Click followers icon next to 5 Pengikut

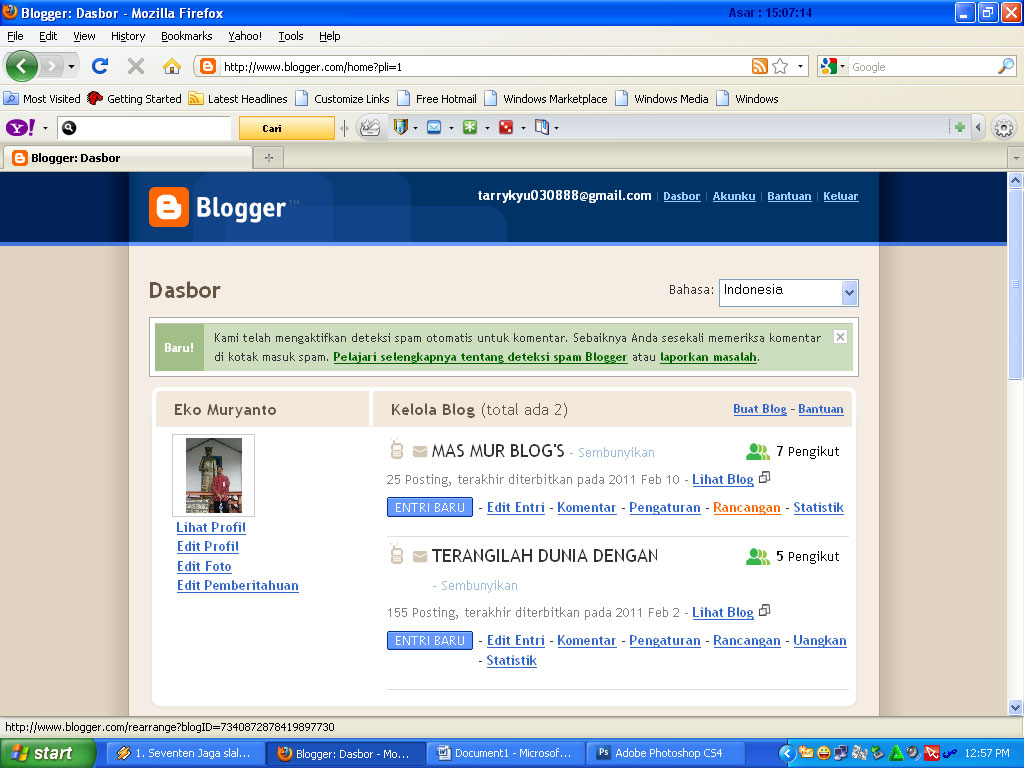pyautogui.click(x=758, y=556)
